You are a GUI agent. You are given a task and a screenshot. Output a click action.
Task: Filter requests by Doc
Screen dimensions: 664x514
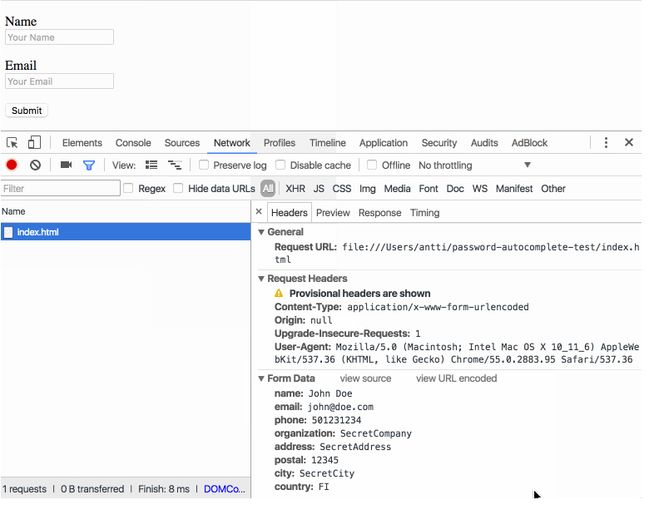[455, 188]
